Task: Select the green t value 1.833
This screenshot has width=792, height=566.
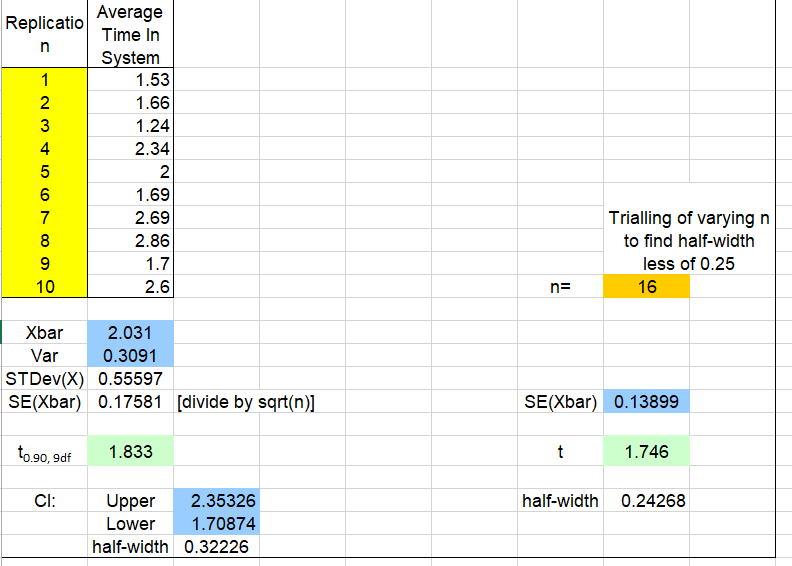Action: 130,450
